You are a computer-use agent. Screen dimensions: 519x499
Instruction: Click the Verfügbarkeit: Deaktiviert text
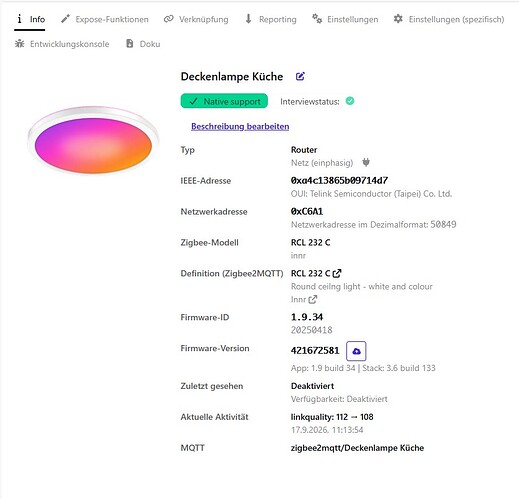[339, 399]
